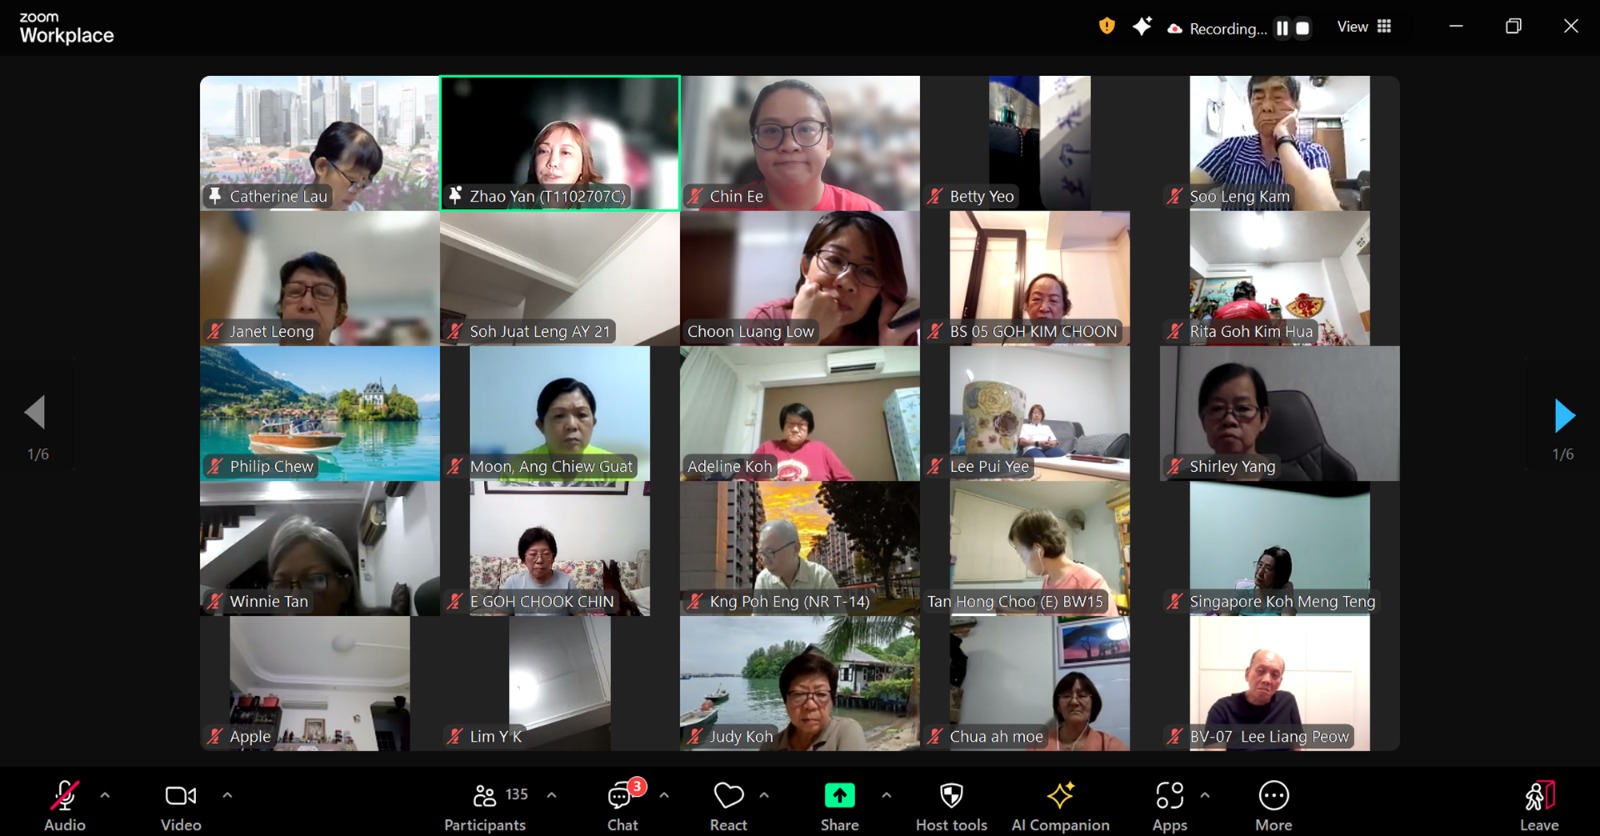Image resolution: width=1600 pixels, height=836 pixels.
Task: Unmute the microphone via Audio button
Action: pyautogui.click(x=65, y=806)
